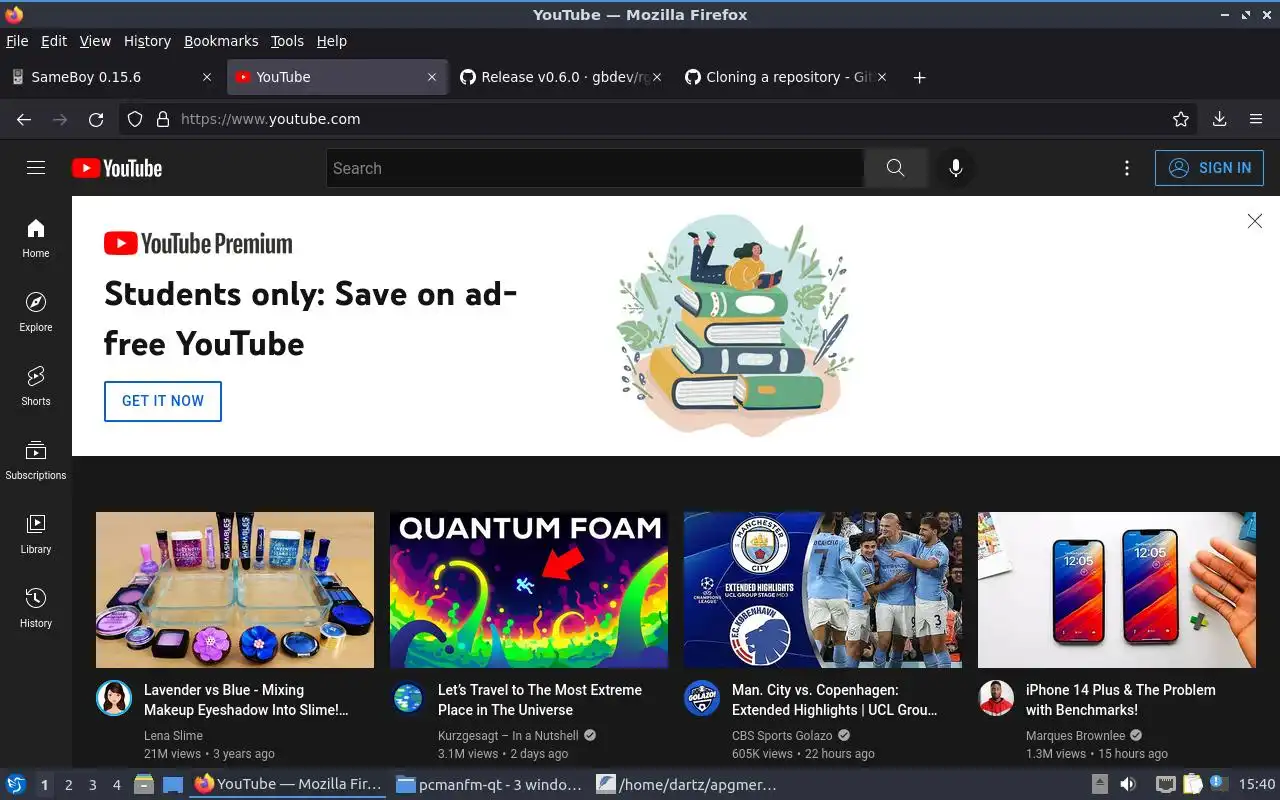
Task: Click the GET IT NOW button
Action: click(163, 401)
